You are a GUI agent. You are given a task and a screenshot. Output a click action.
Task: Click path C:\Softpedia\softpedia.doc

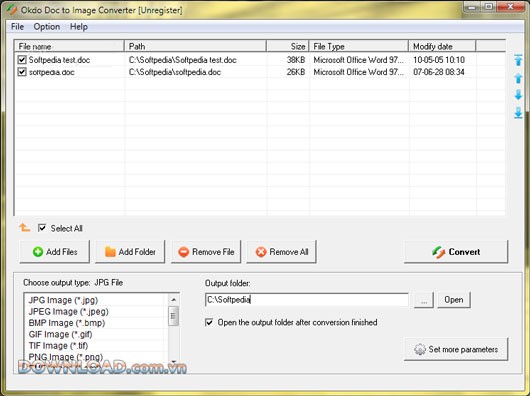[175, 72]
